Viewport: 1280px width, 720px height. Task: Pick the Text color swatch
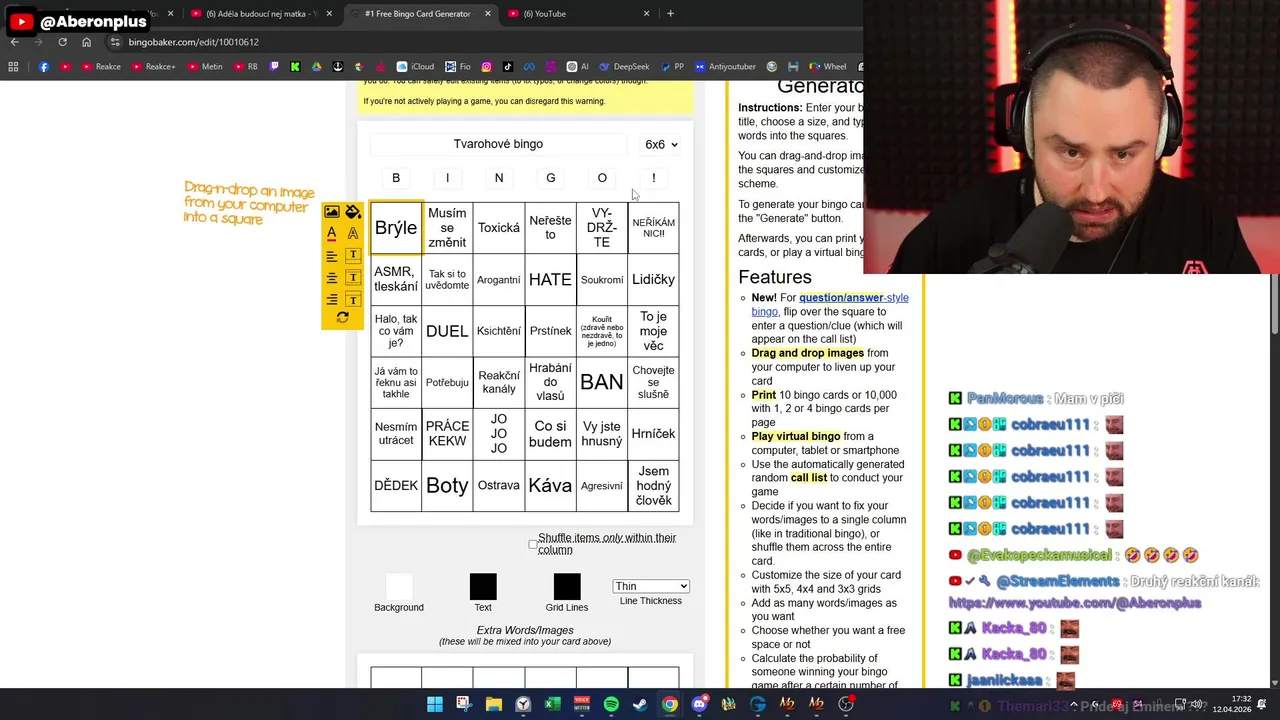483,587
